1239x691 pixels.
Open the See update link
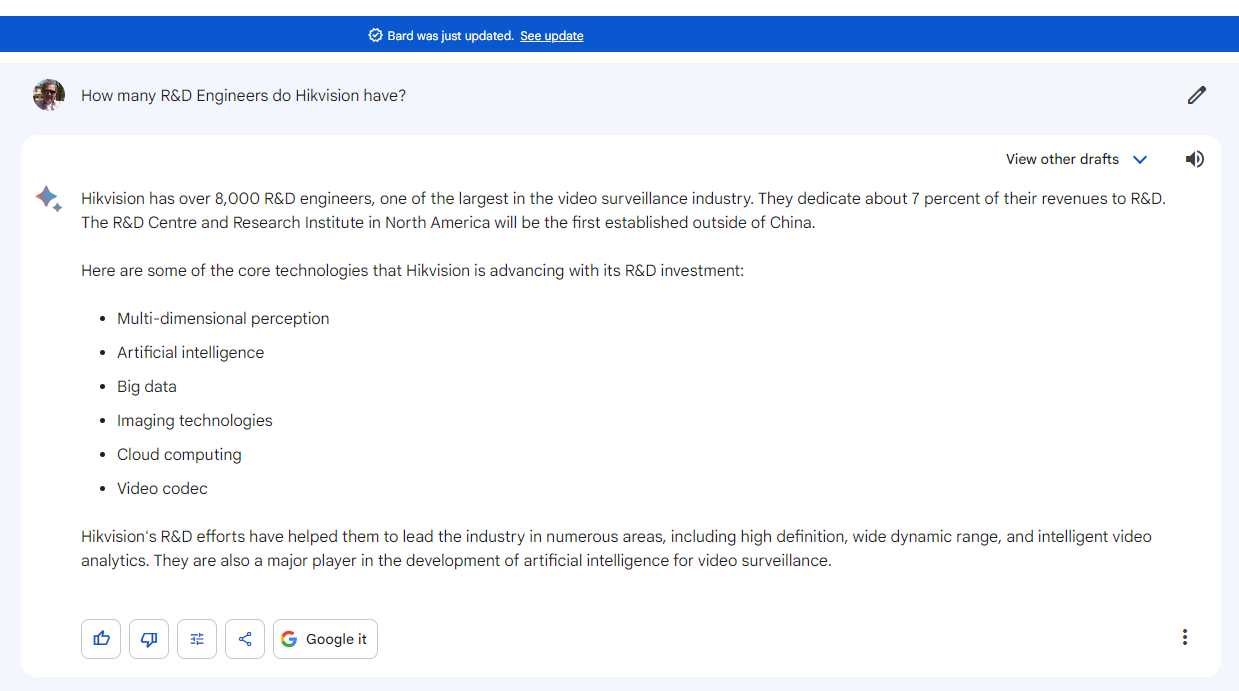tap(551, 36)
